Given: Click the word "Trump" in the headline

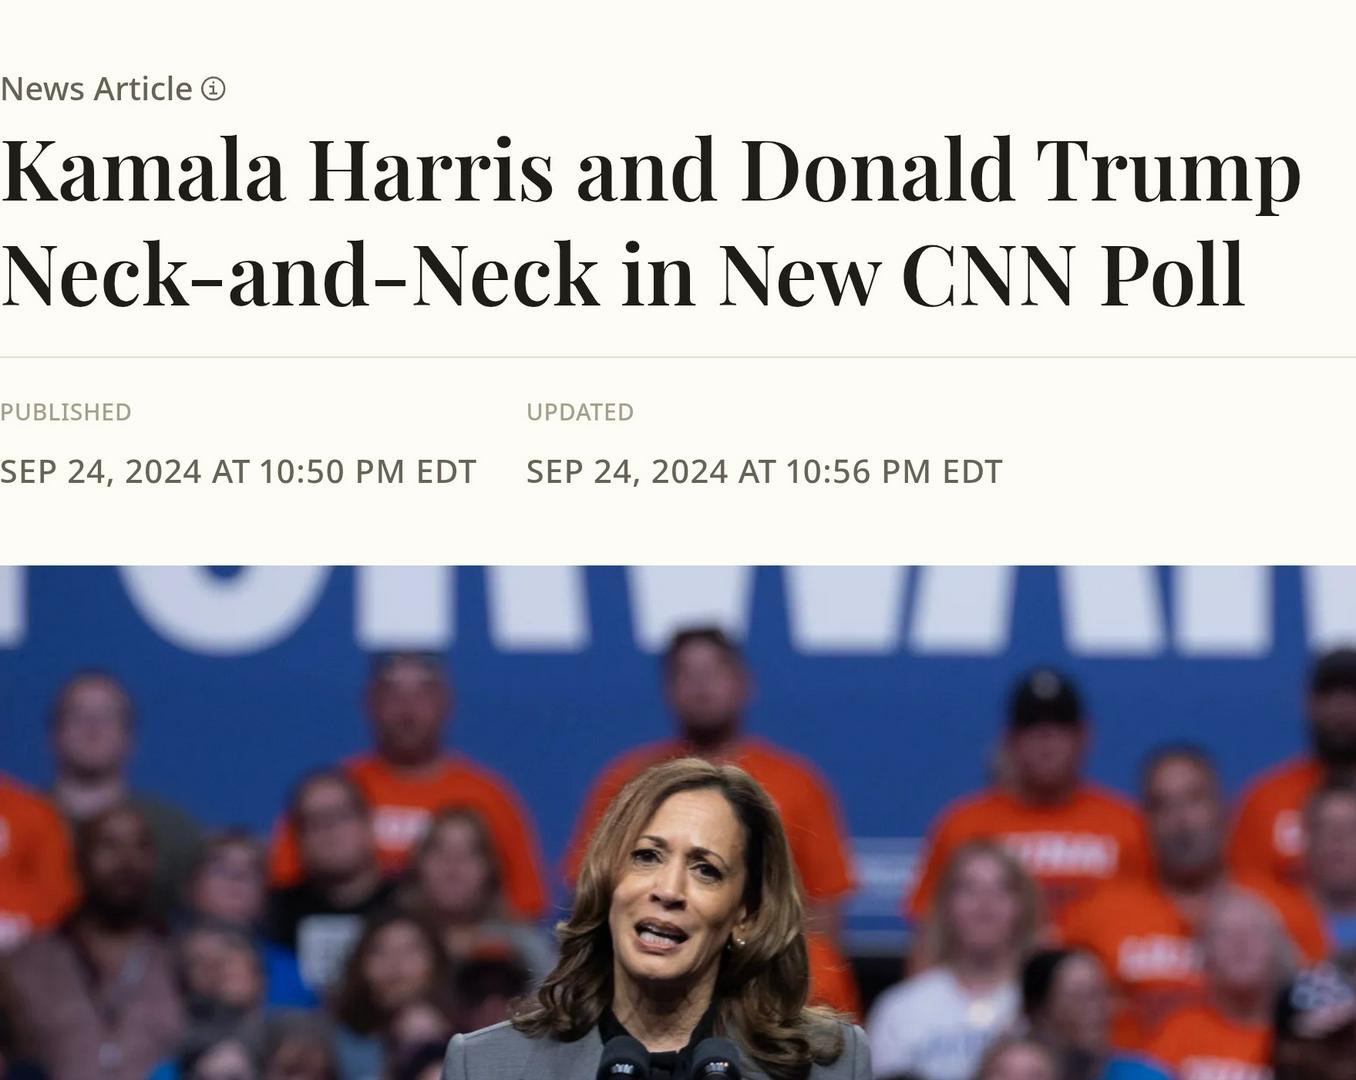Looking at the screenshot, I should [1168, 170].
